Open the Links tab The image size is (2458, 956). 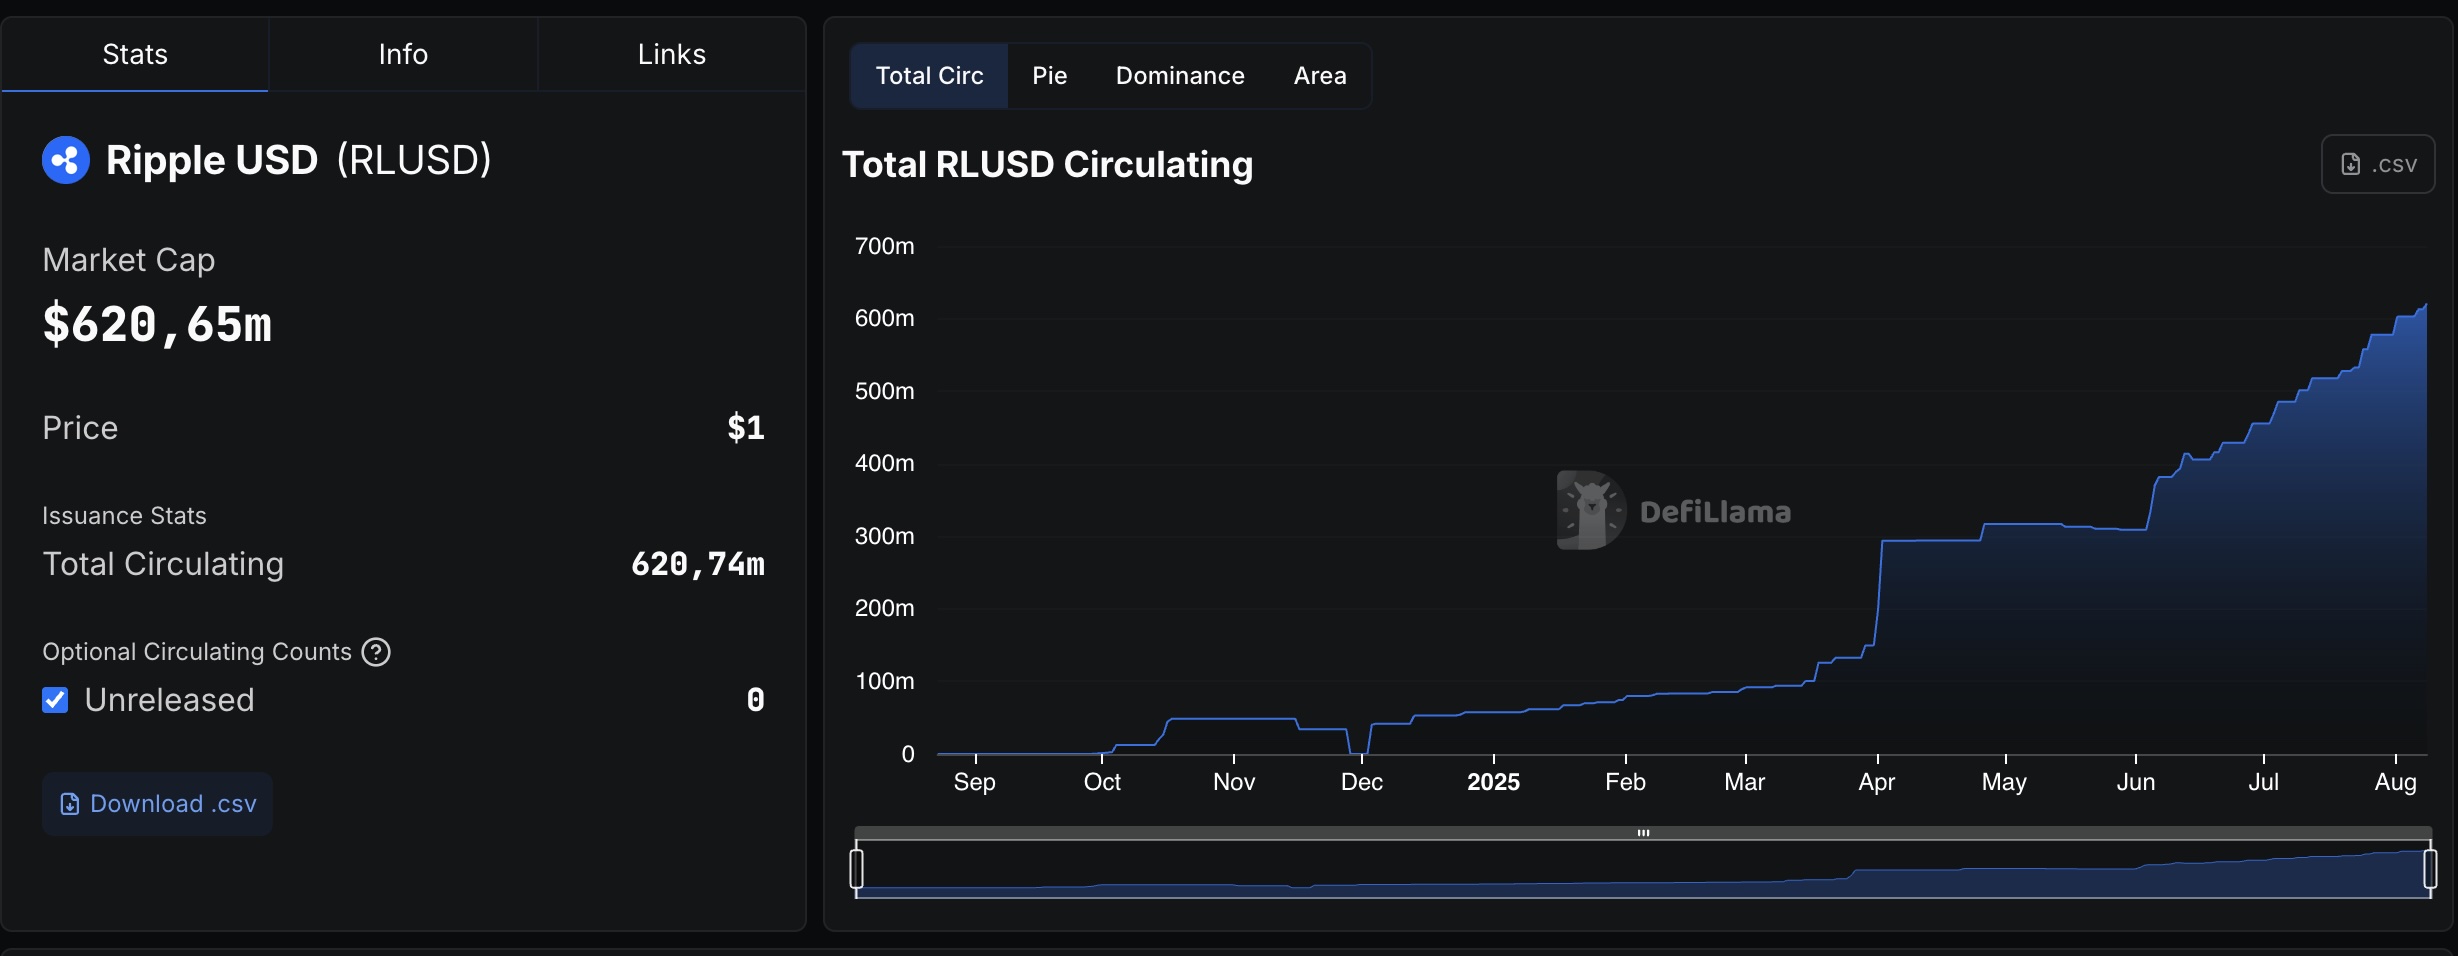coord(672,54)
